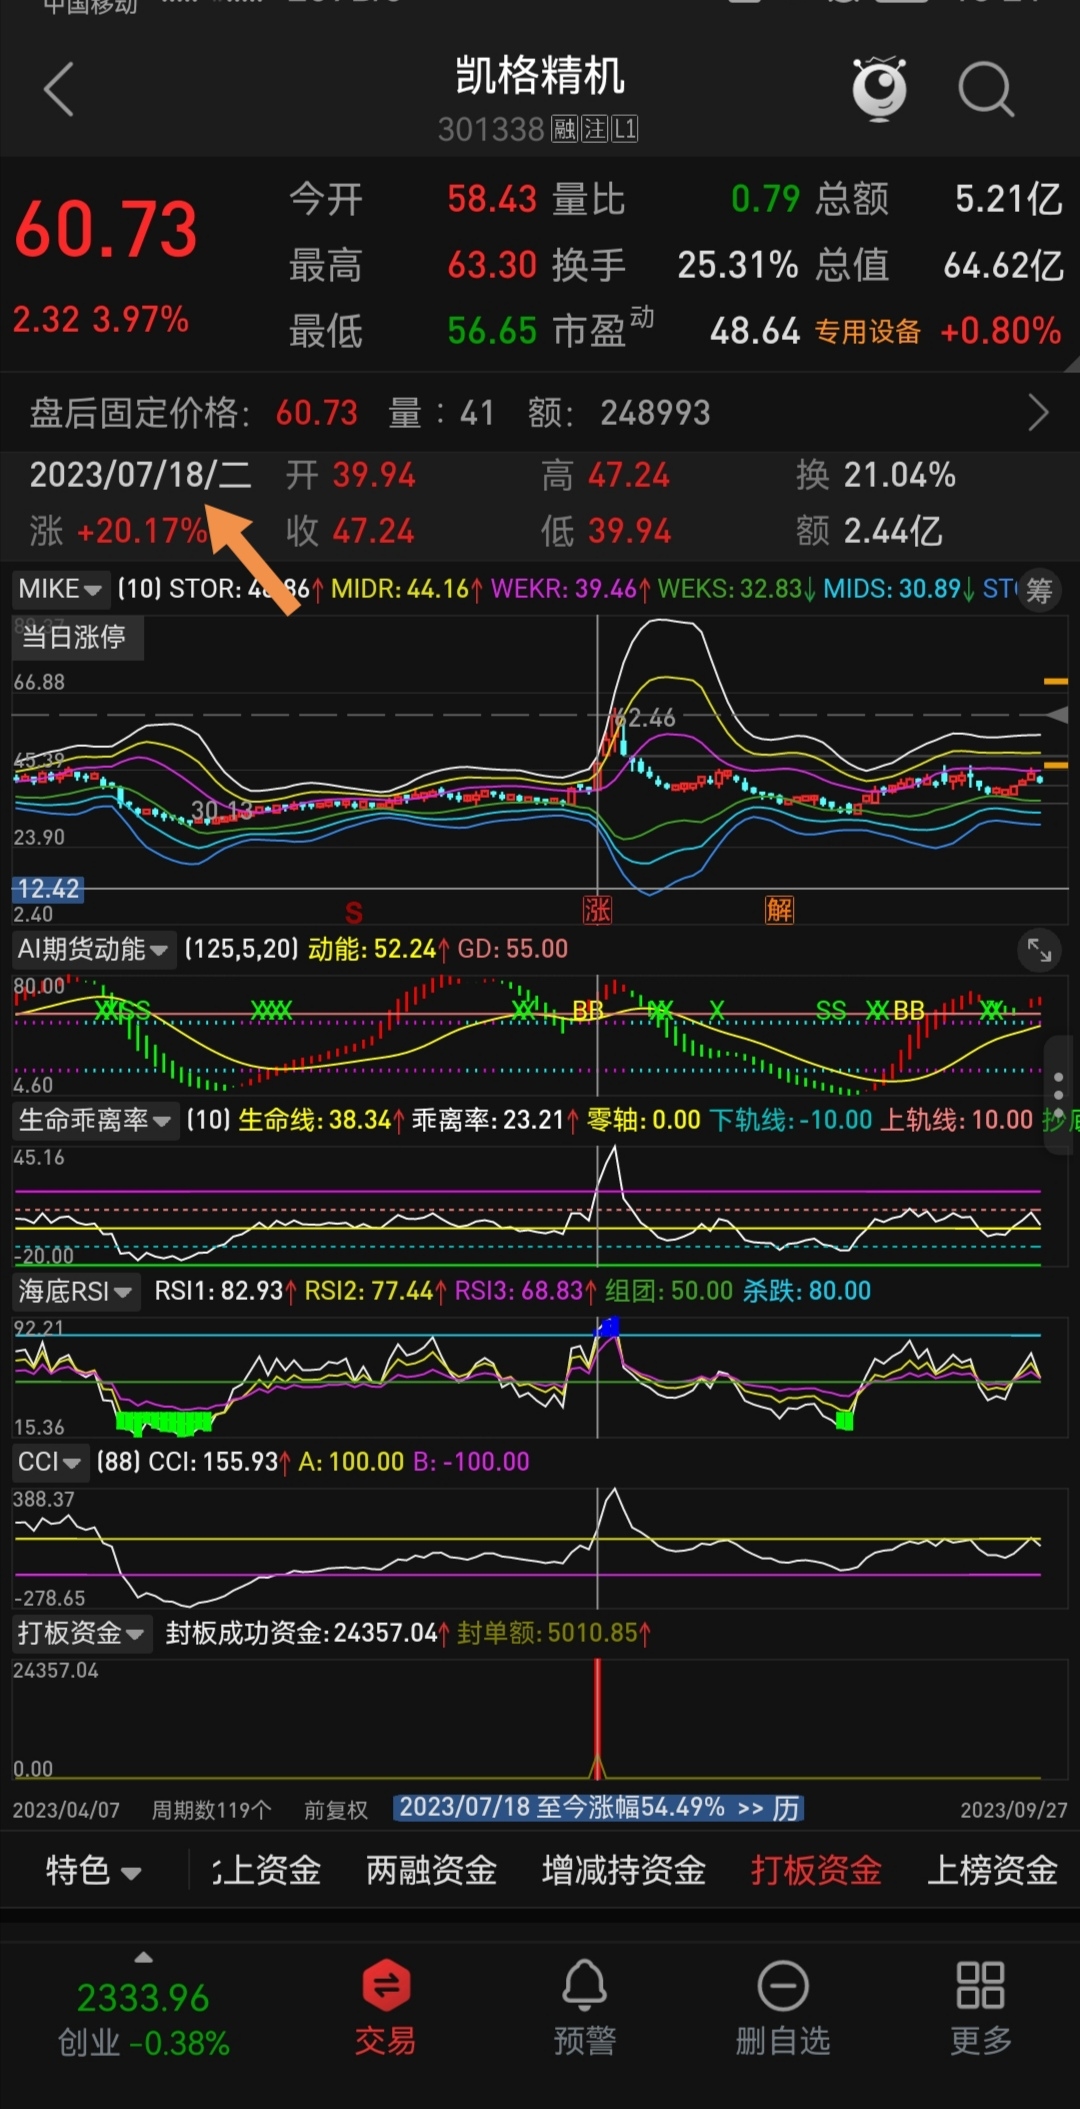This screenshot has width=1080, height=2109.
Task: Open the CCI indicator dropdown
Action: coord(49,1462)
